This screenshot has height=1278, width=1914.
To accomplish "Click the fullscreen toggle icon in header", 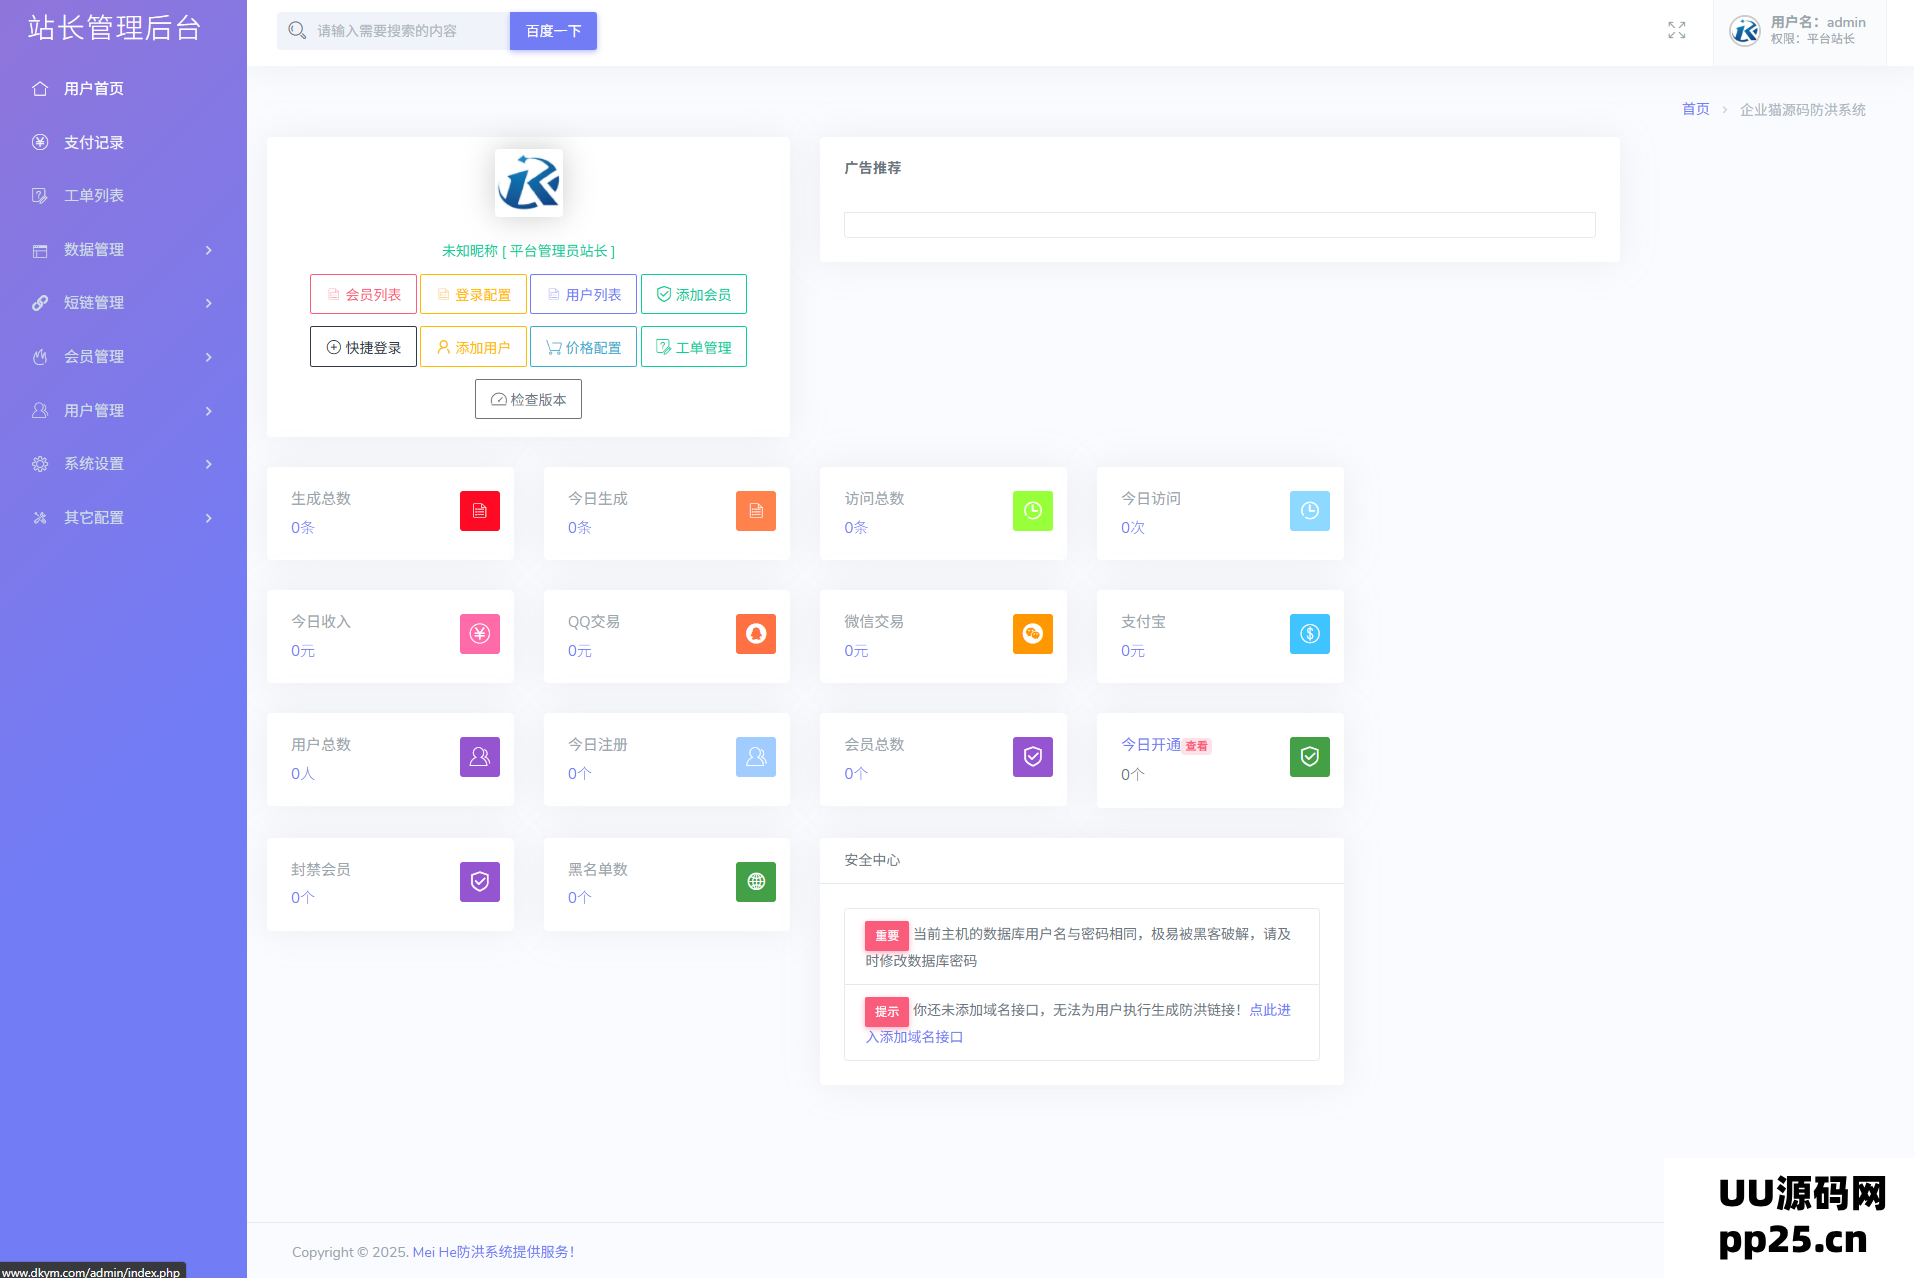I will (1676, 31).
